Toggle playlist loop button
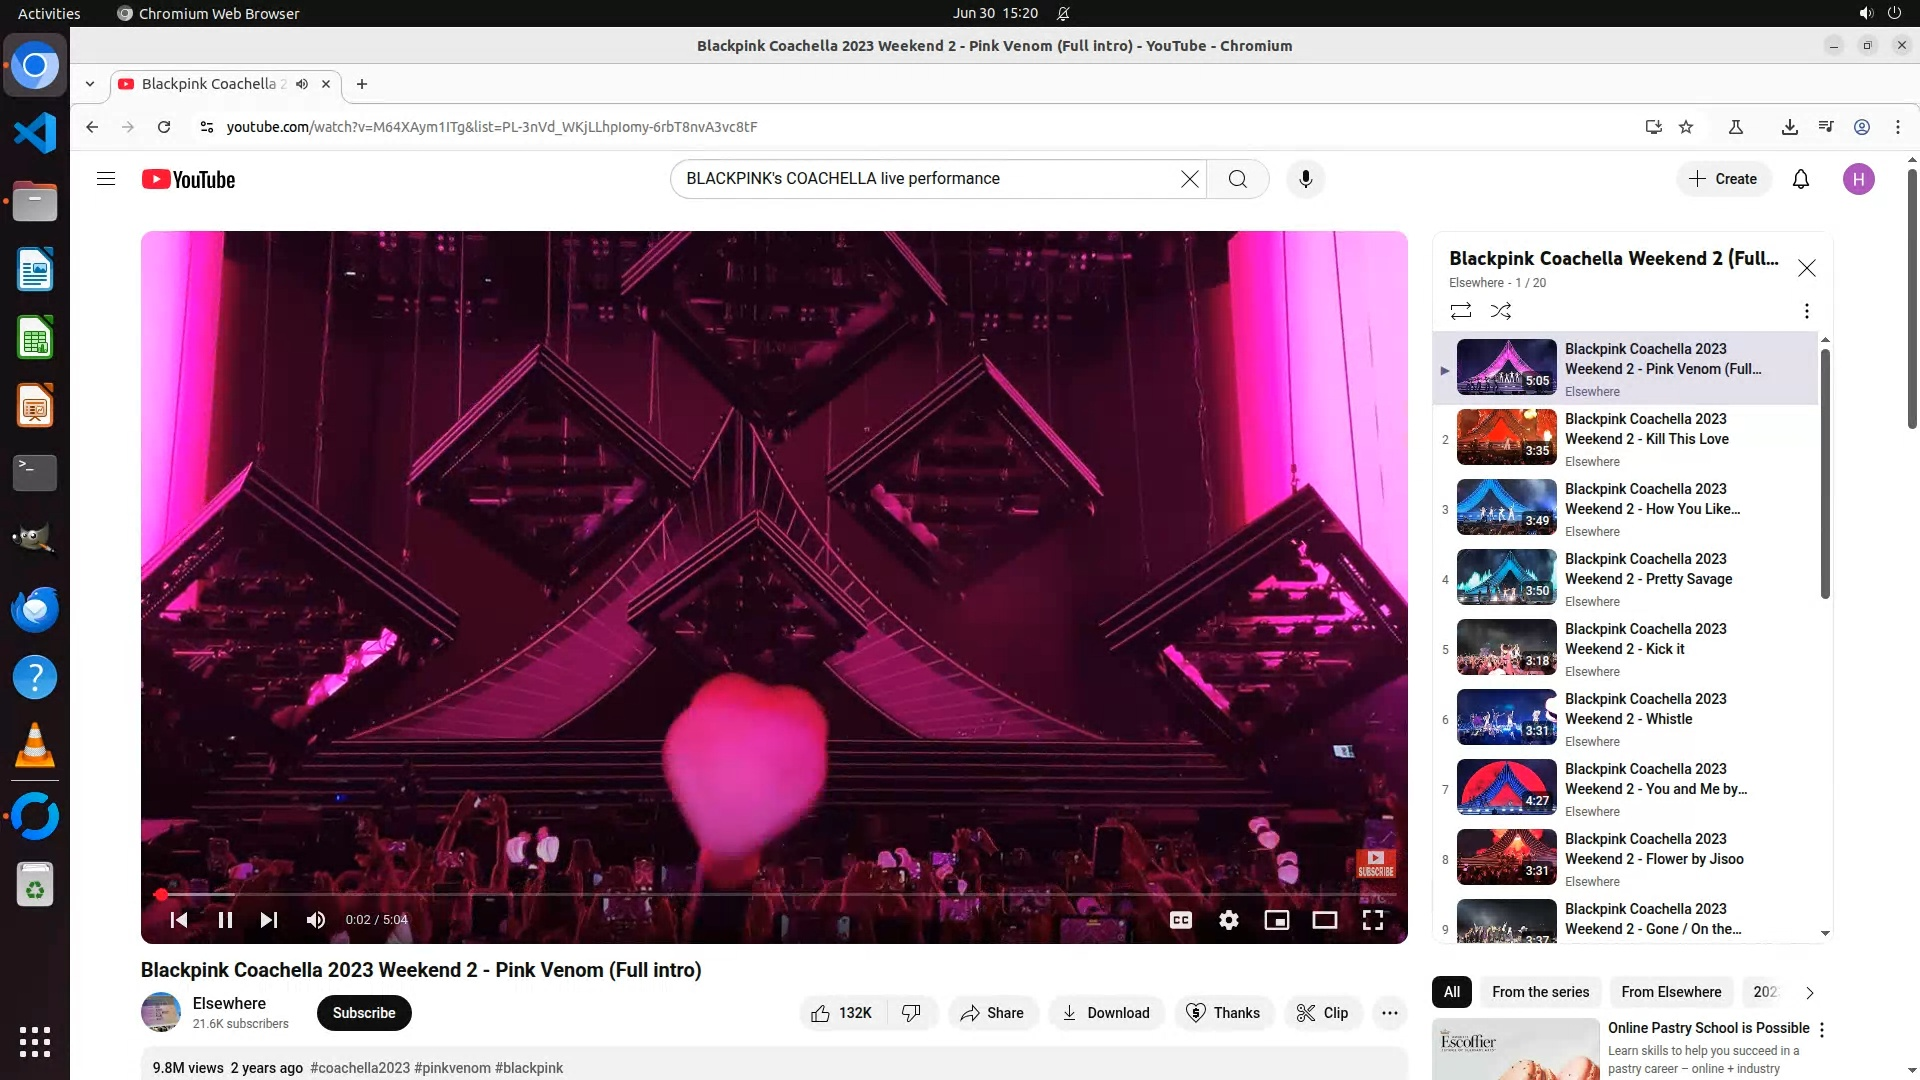The height and width of the screenshot is (1080, 1920). point(1460,311)
